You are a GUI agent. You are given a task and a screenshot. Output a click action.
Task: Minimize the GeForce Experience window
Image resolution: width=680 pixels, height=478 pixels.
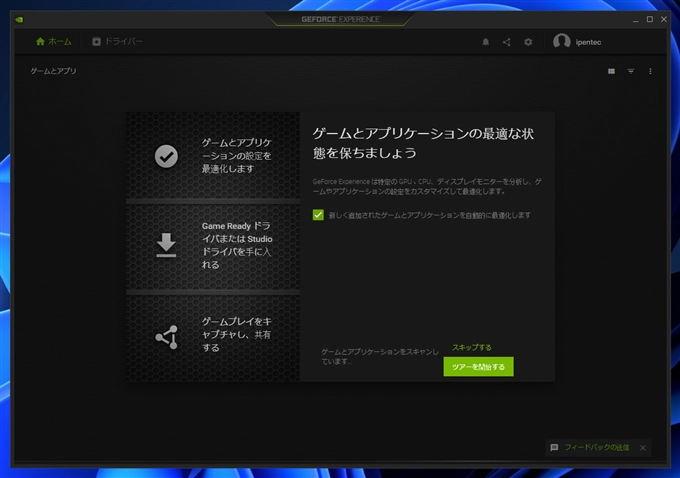click(x=635, y=20)
